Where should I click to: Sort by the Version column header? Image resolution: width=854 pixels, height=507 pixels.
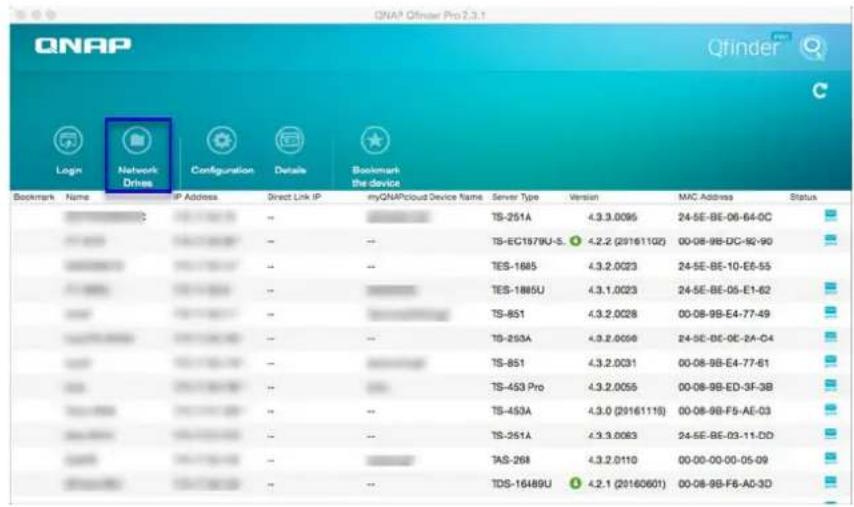point(583,197)
